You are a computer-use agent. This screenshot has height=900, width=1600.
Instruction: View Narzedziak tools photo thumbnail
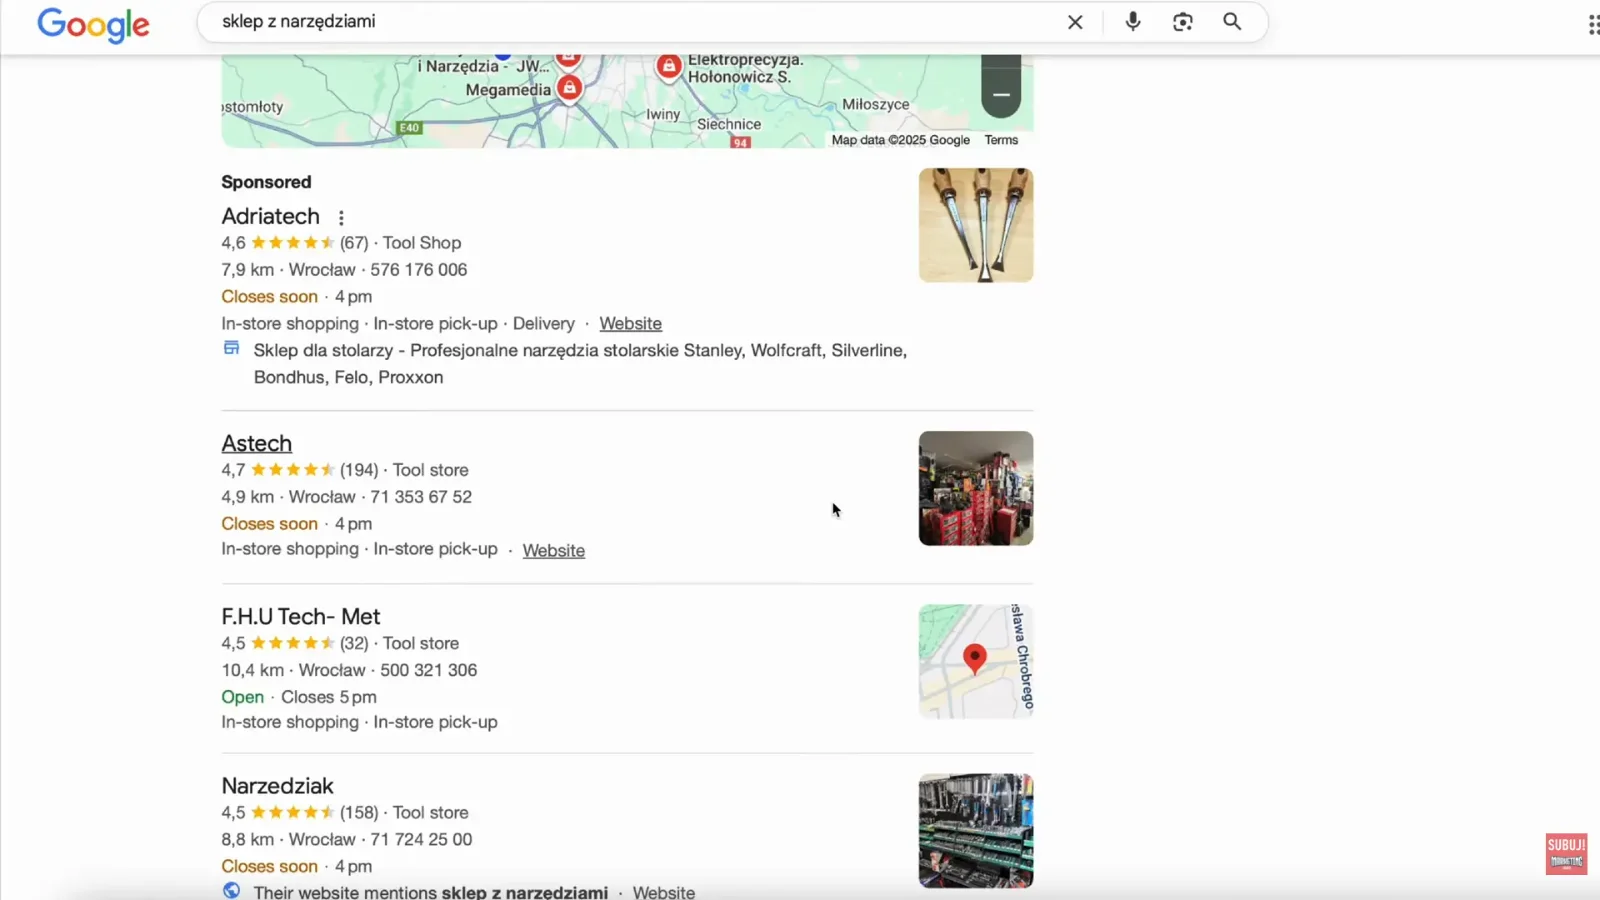(975, 830)
